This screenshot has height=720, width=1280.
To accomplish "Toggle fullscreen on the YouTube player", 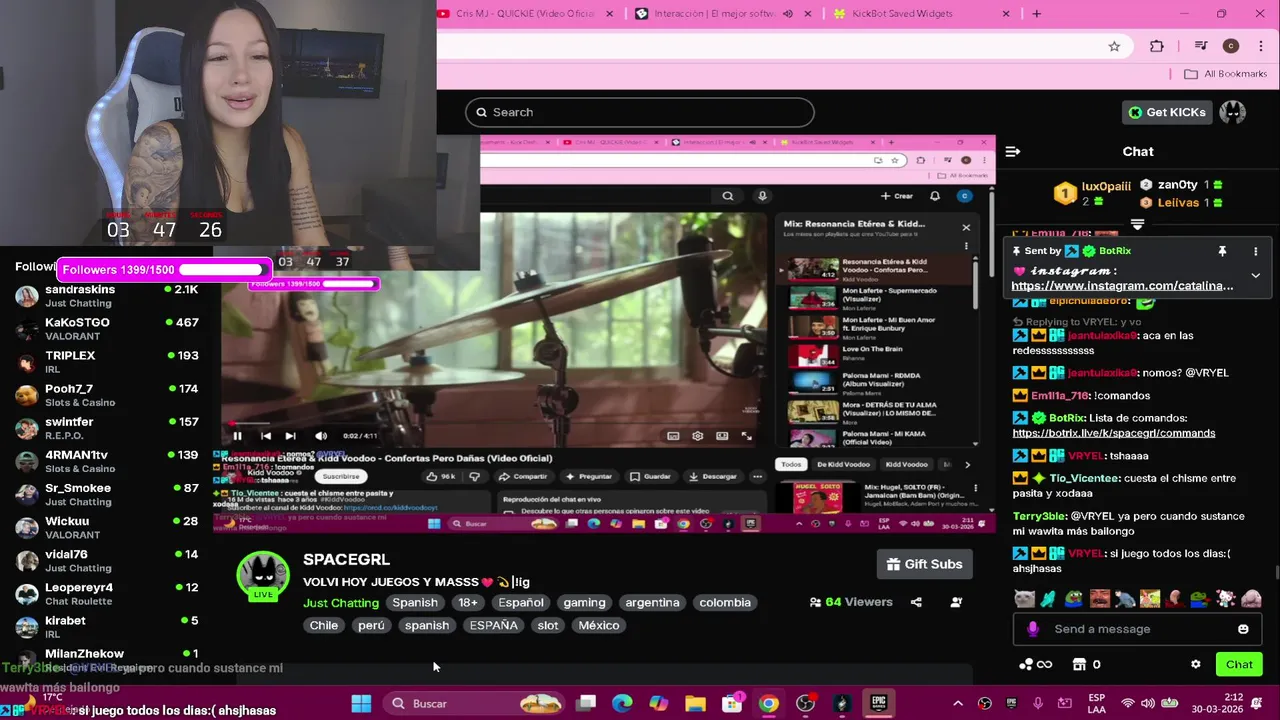I will pyautogui.click(x=746, y=436).
